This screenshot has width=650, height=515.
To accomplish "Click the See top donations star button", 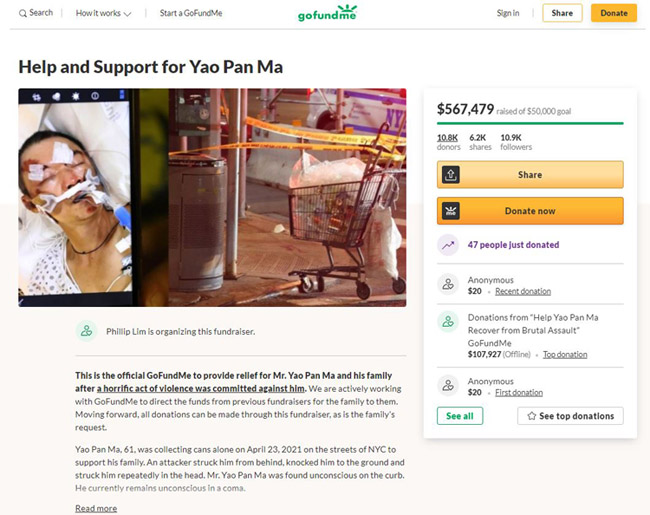I will click(570, 416).
